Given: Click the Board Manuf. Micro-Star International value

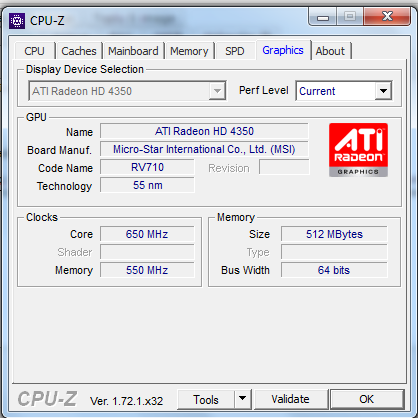Looking at the screenshot, I should tap(204, 149).
